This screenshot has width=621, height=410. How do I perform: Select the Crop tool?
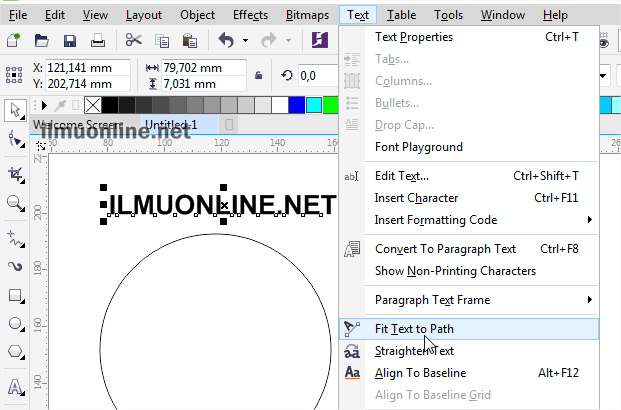coord(16,174)
